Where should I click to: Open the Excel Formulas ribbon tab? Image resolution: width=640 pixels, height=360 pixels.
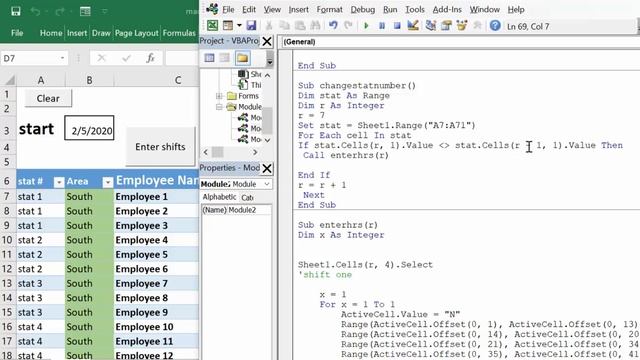pos(179,33)
